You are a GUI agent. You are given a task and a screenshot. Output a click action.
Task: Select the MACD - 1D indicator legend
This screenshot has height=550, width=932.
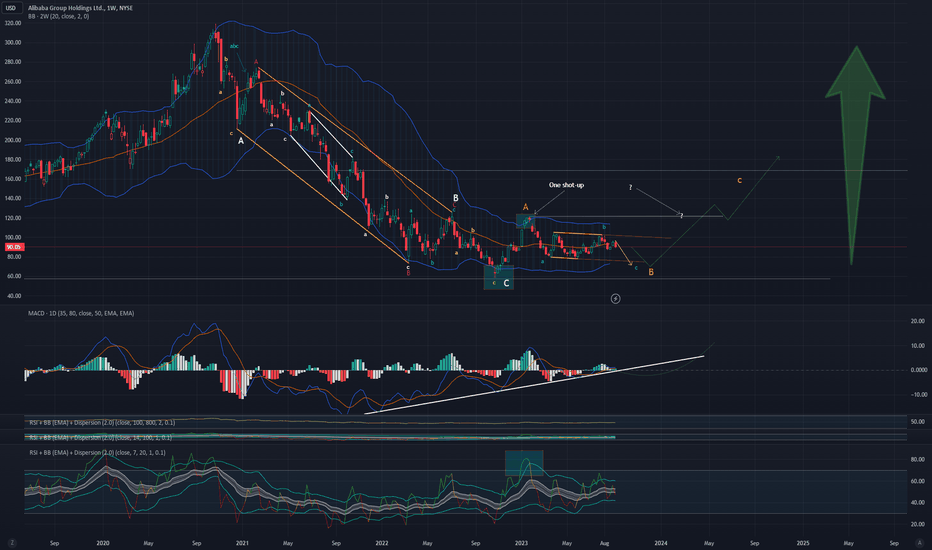coord(81,313)
